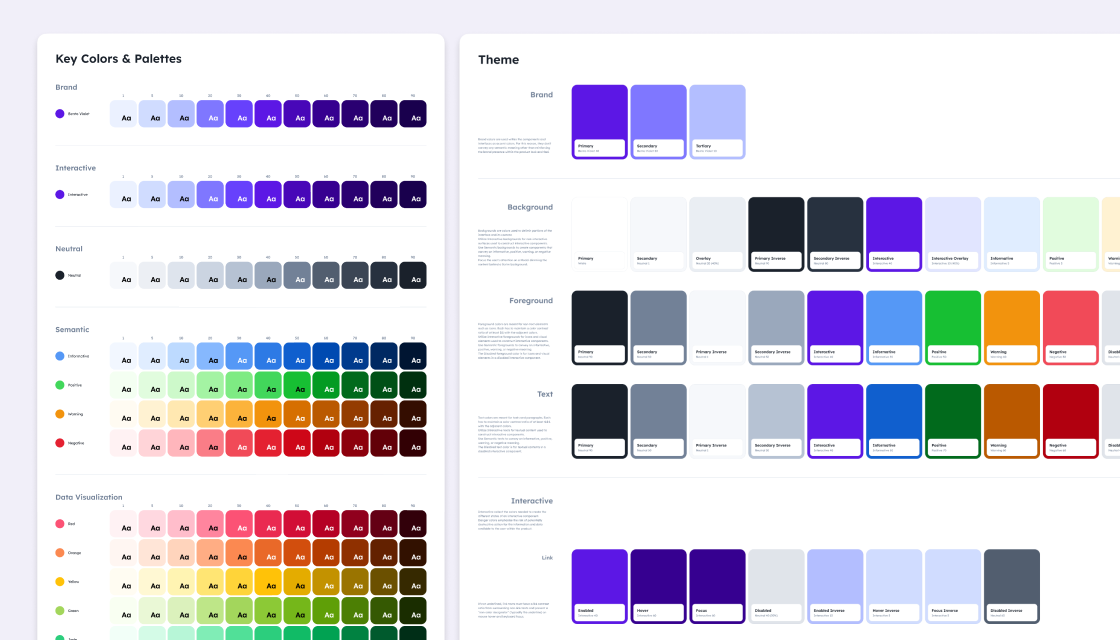Click the Primary Inverse background swatch

[x=776, y=232]
